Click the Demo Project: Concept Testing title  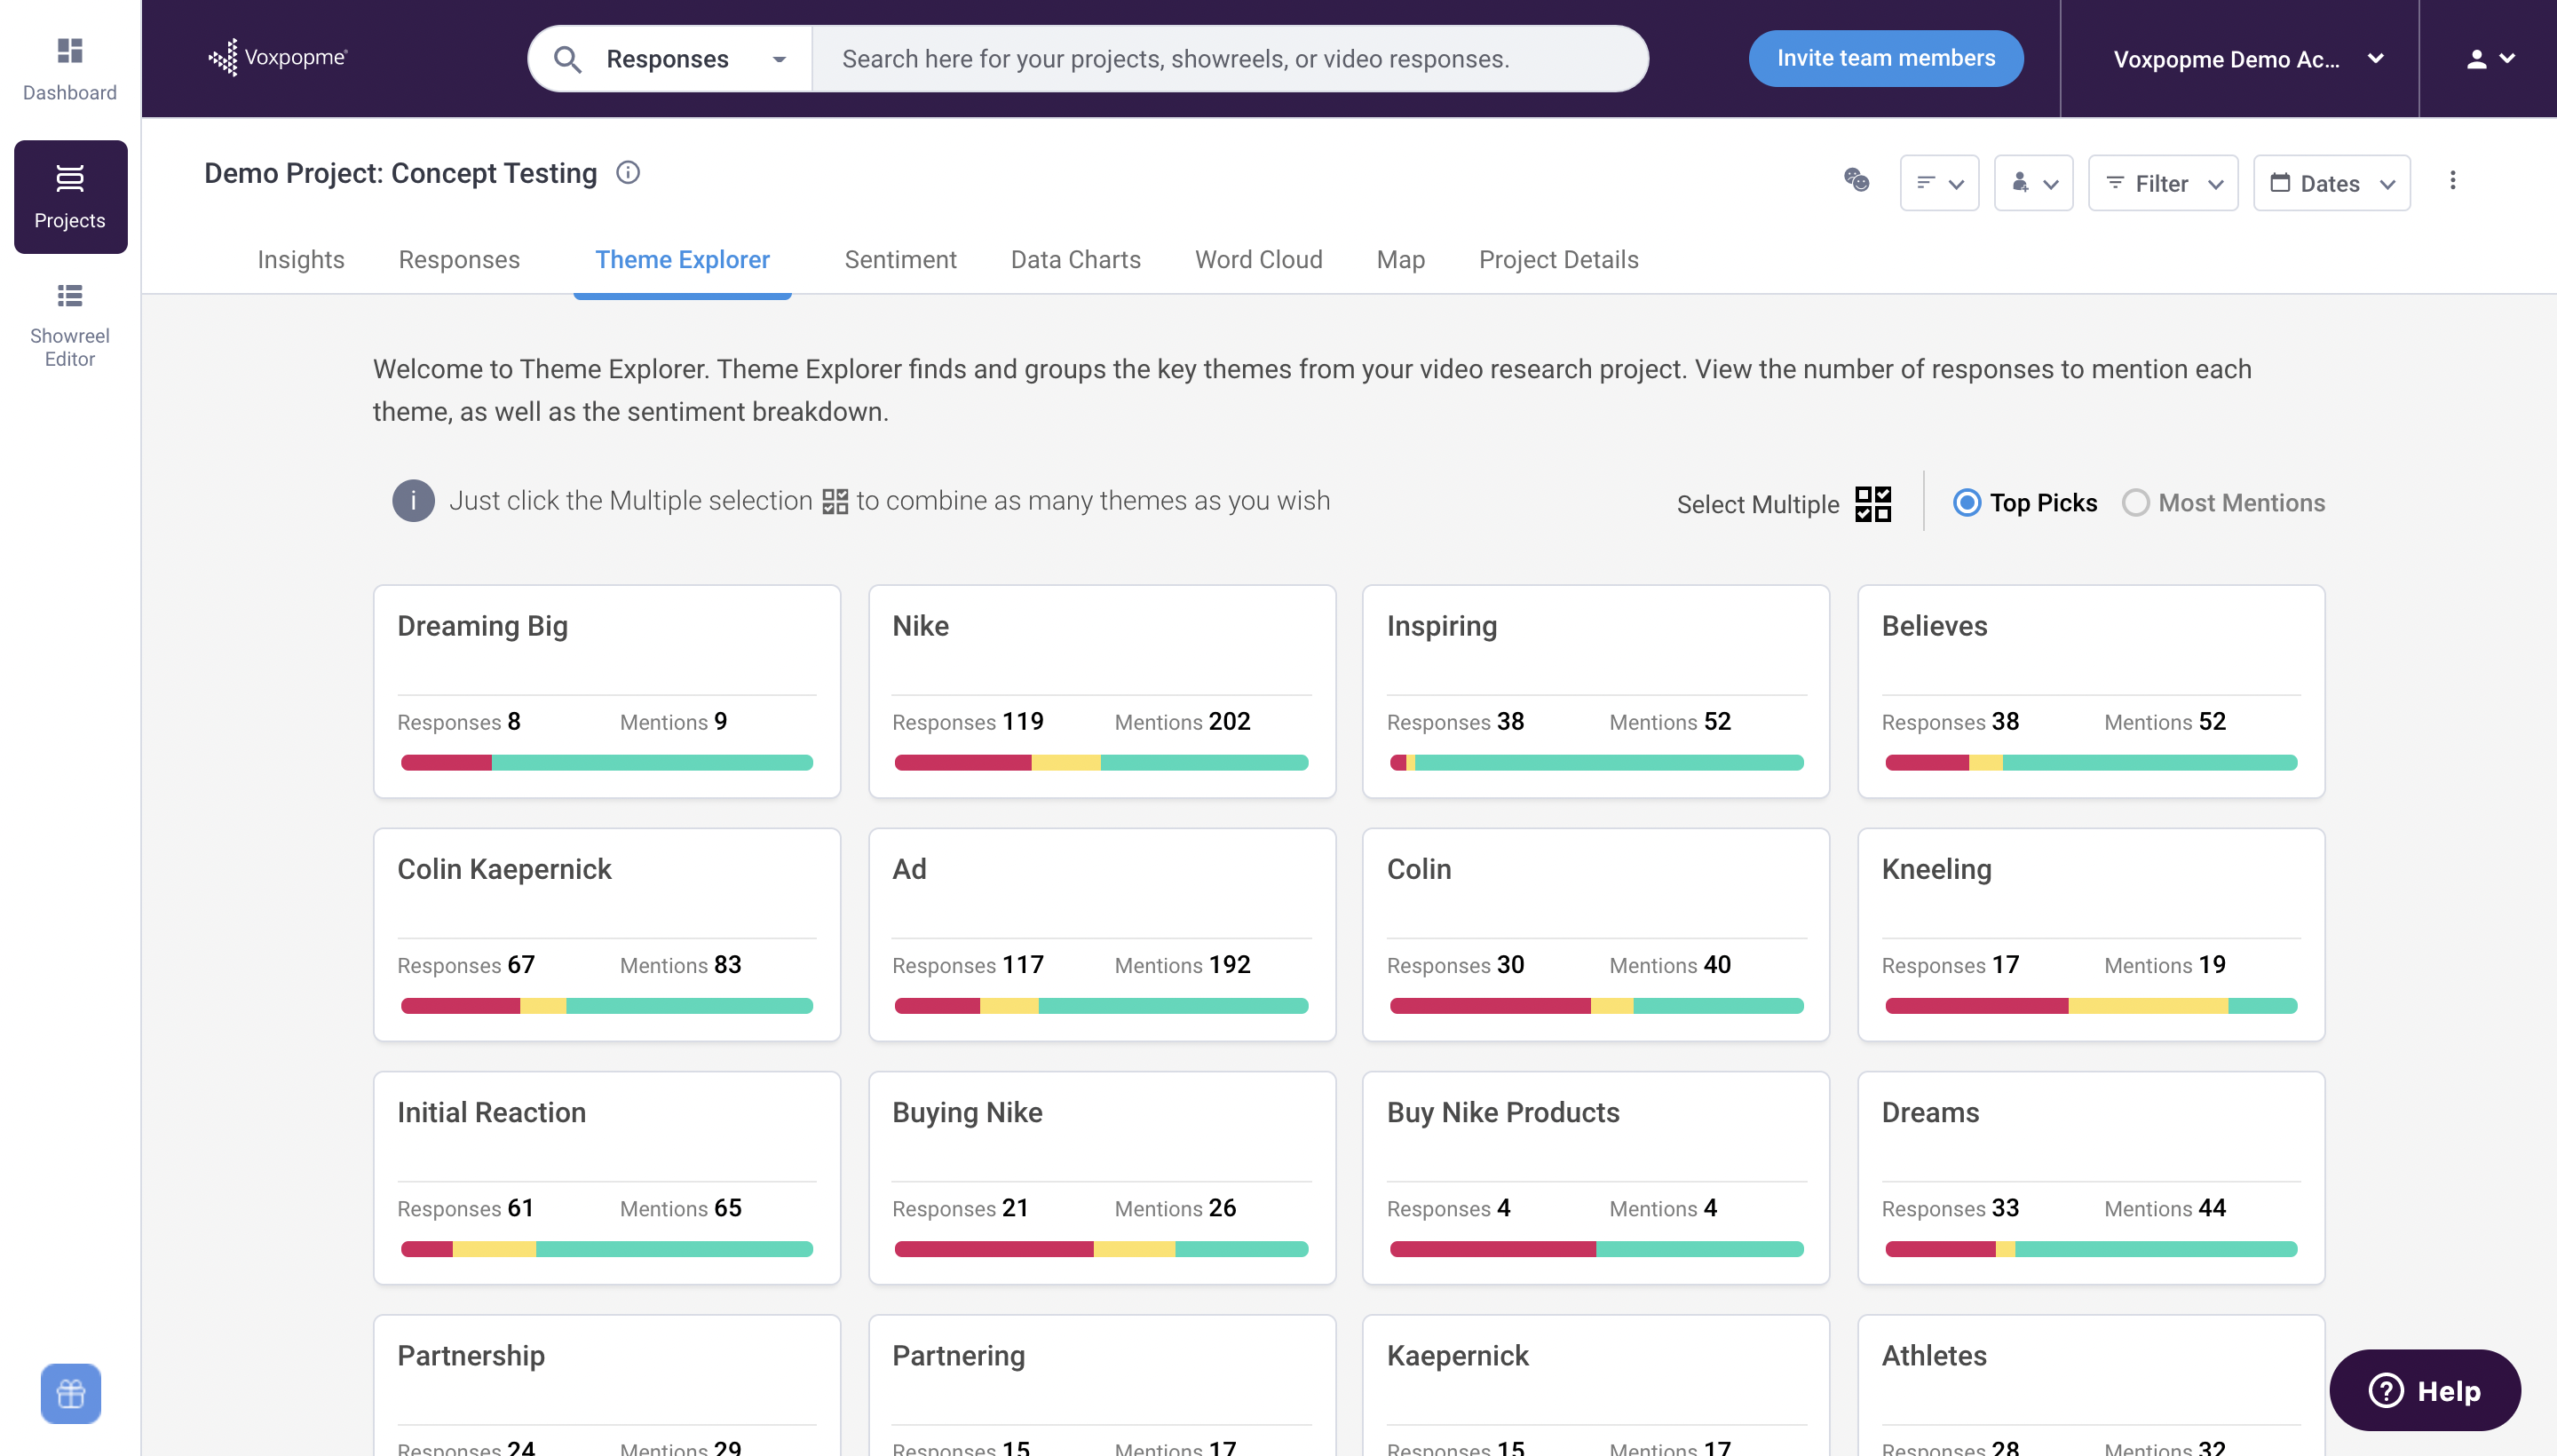[x=400, y=173]
